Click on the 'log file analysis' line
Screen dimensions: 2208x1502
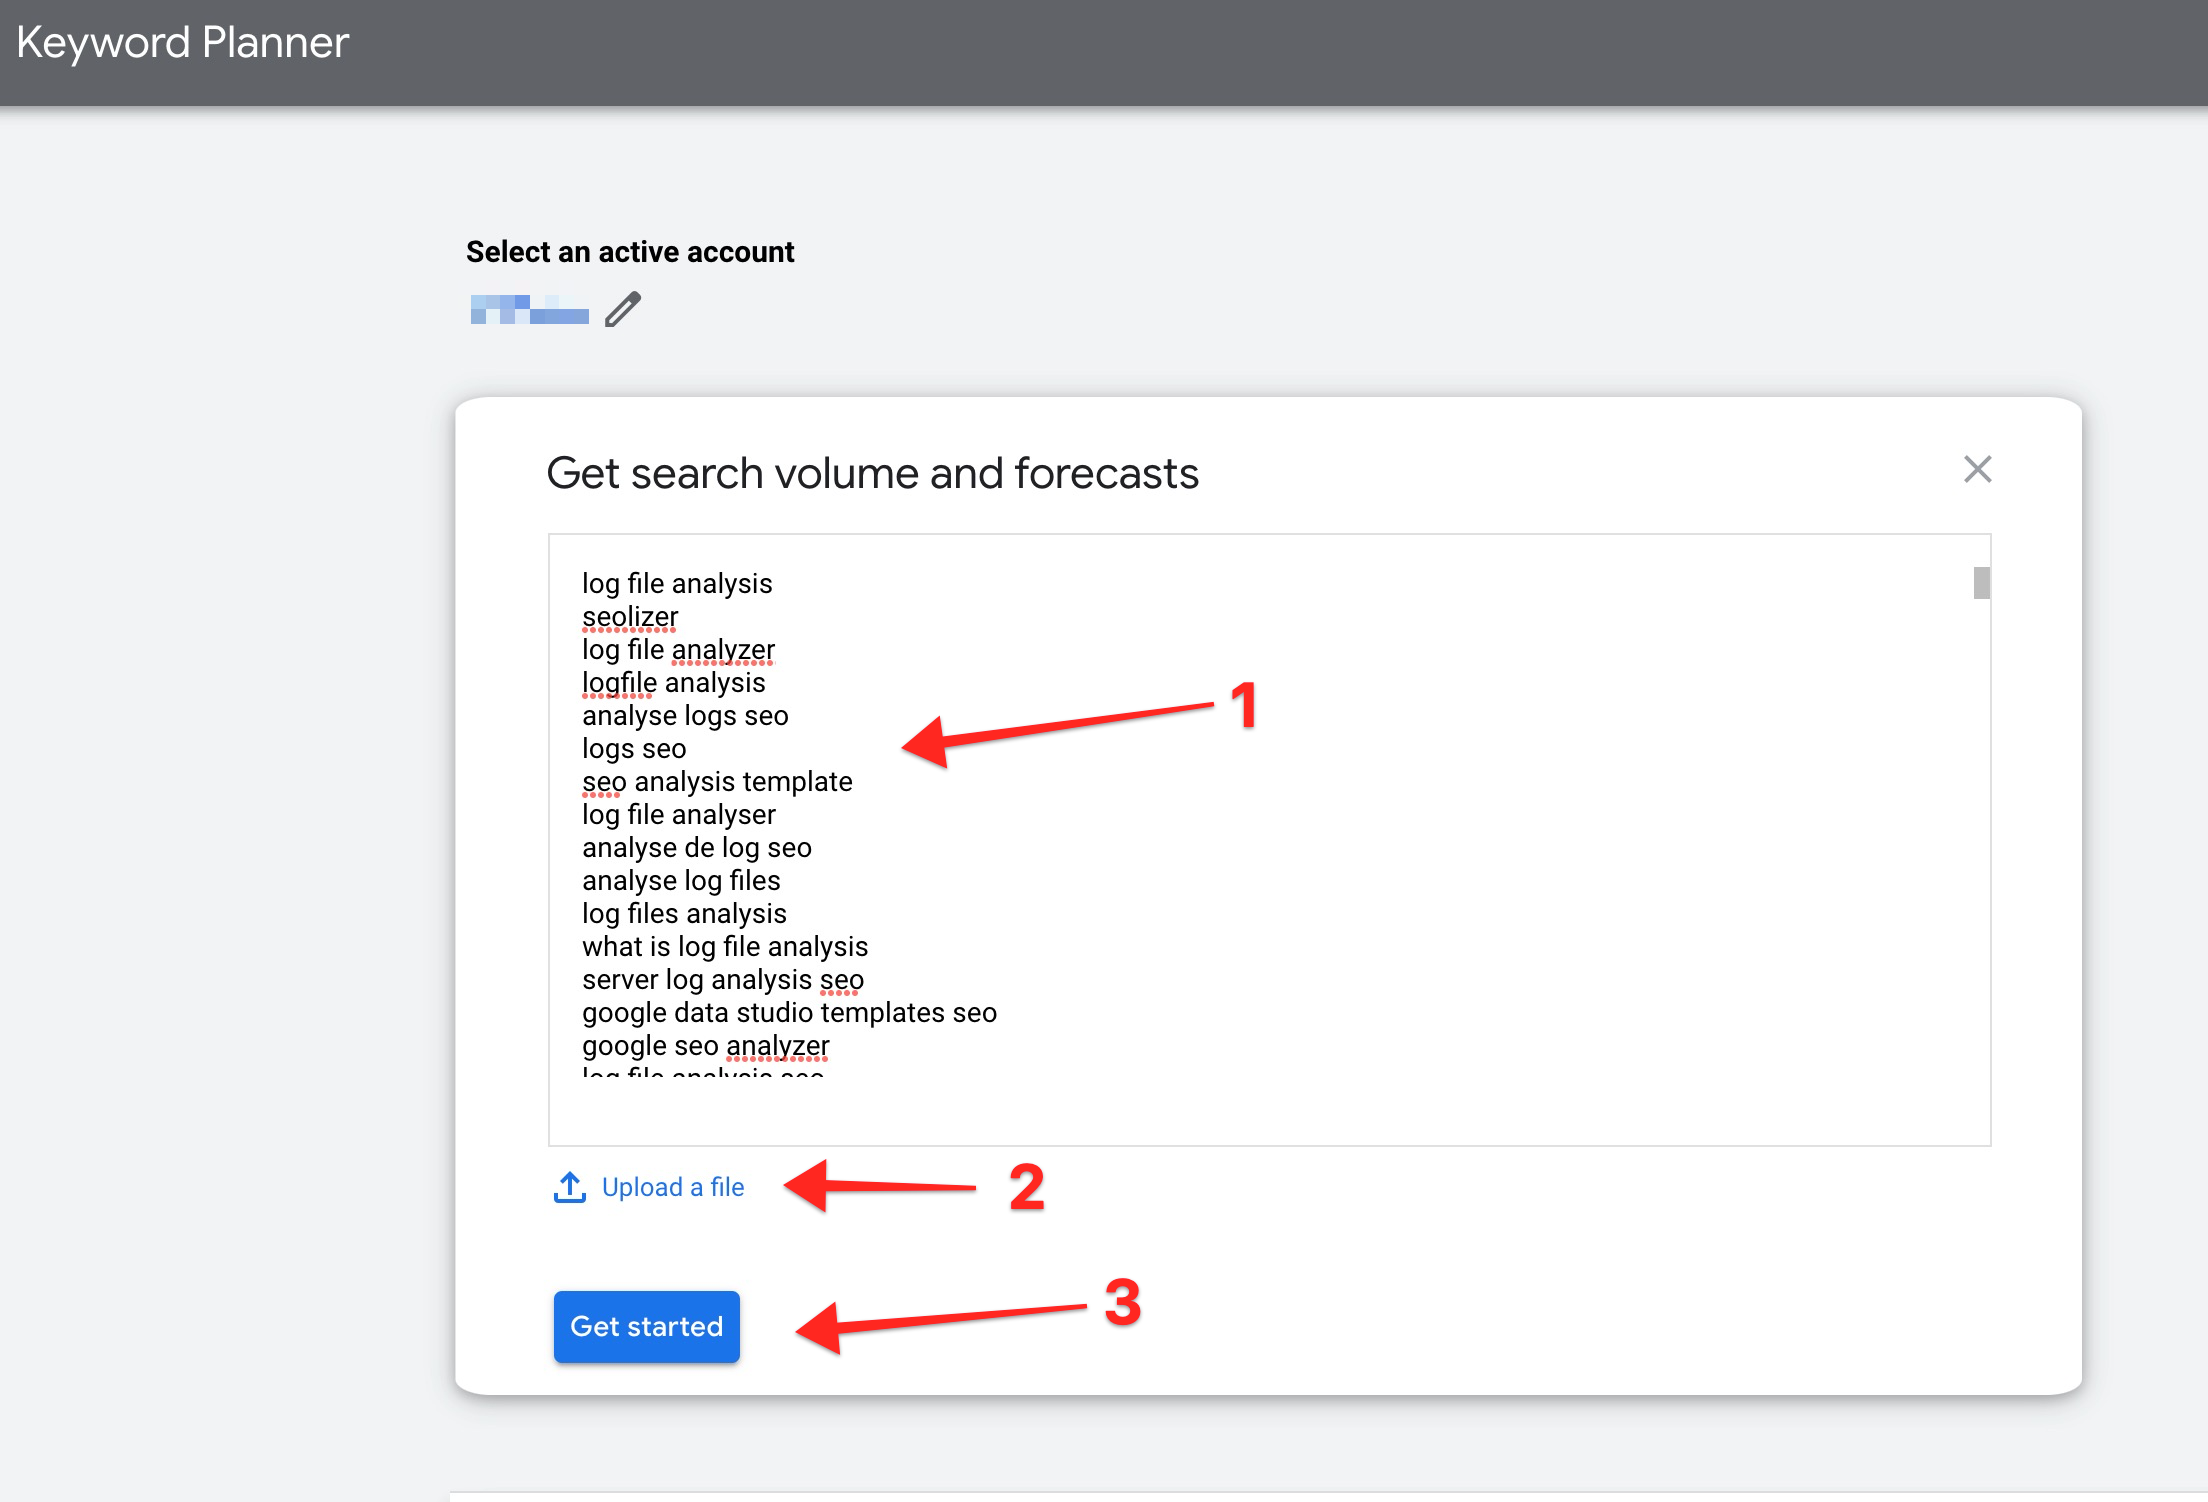[x=677, y=584]
